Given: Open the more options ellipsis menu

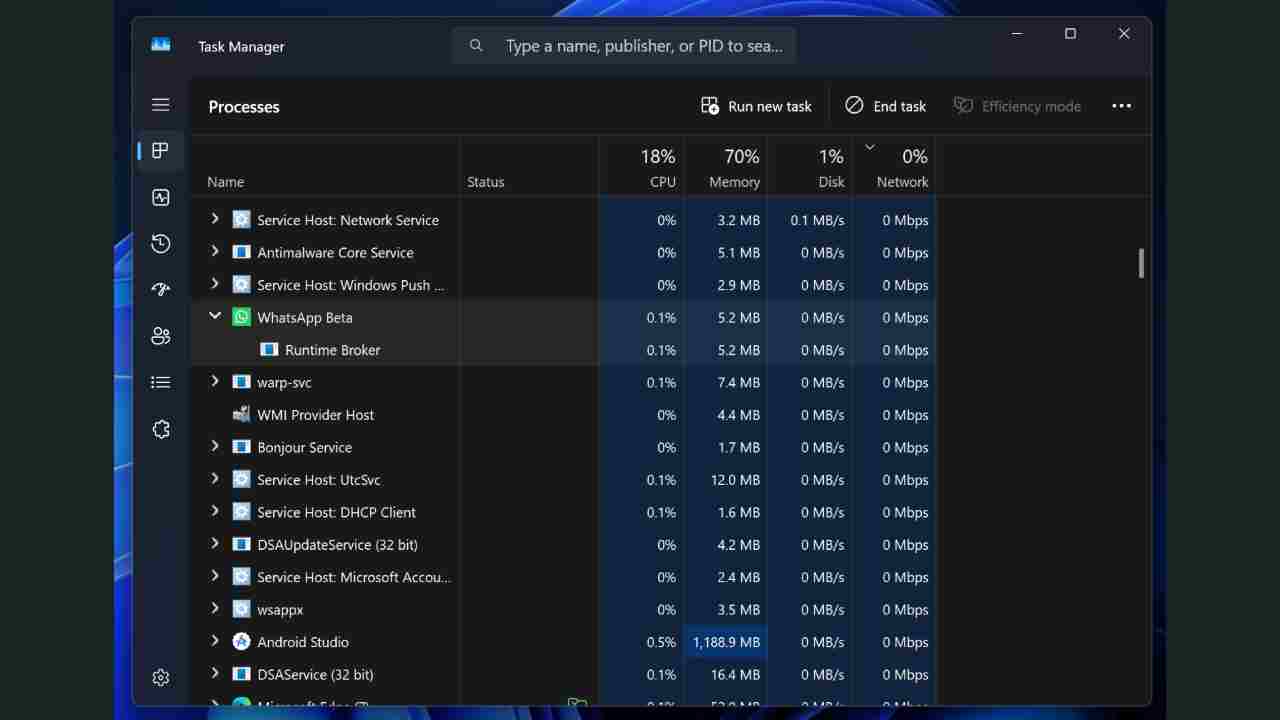Looking at the screenshot, I should (x=1121, y=106).
